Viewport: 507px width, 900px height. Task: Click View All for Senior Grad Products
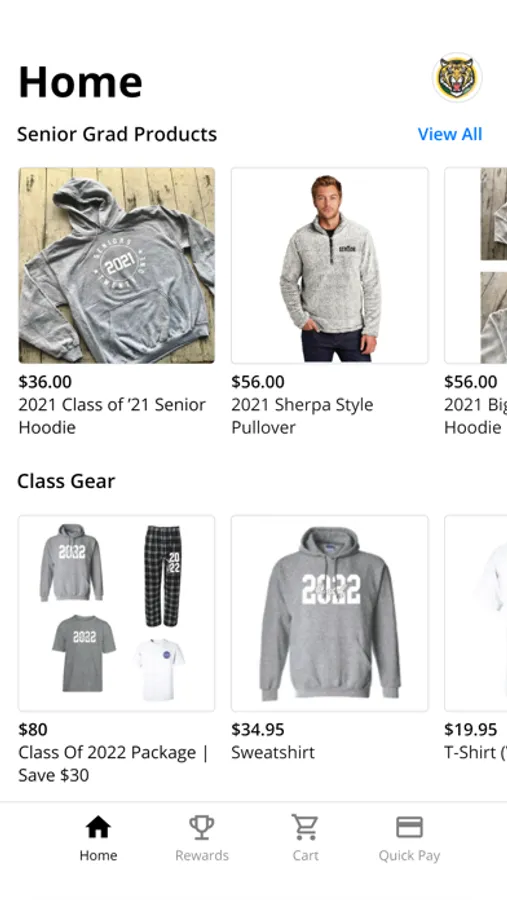[x=450, y=134]
